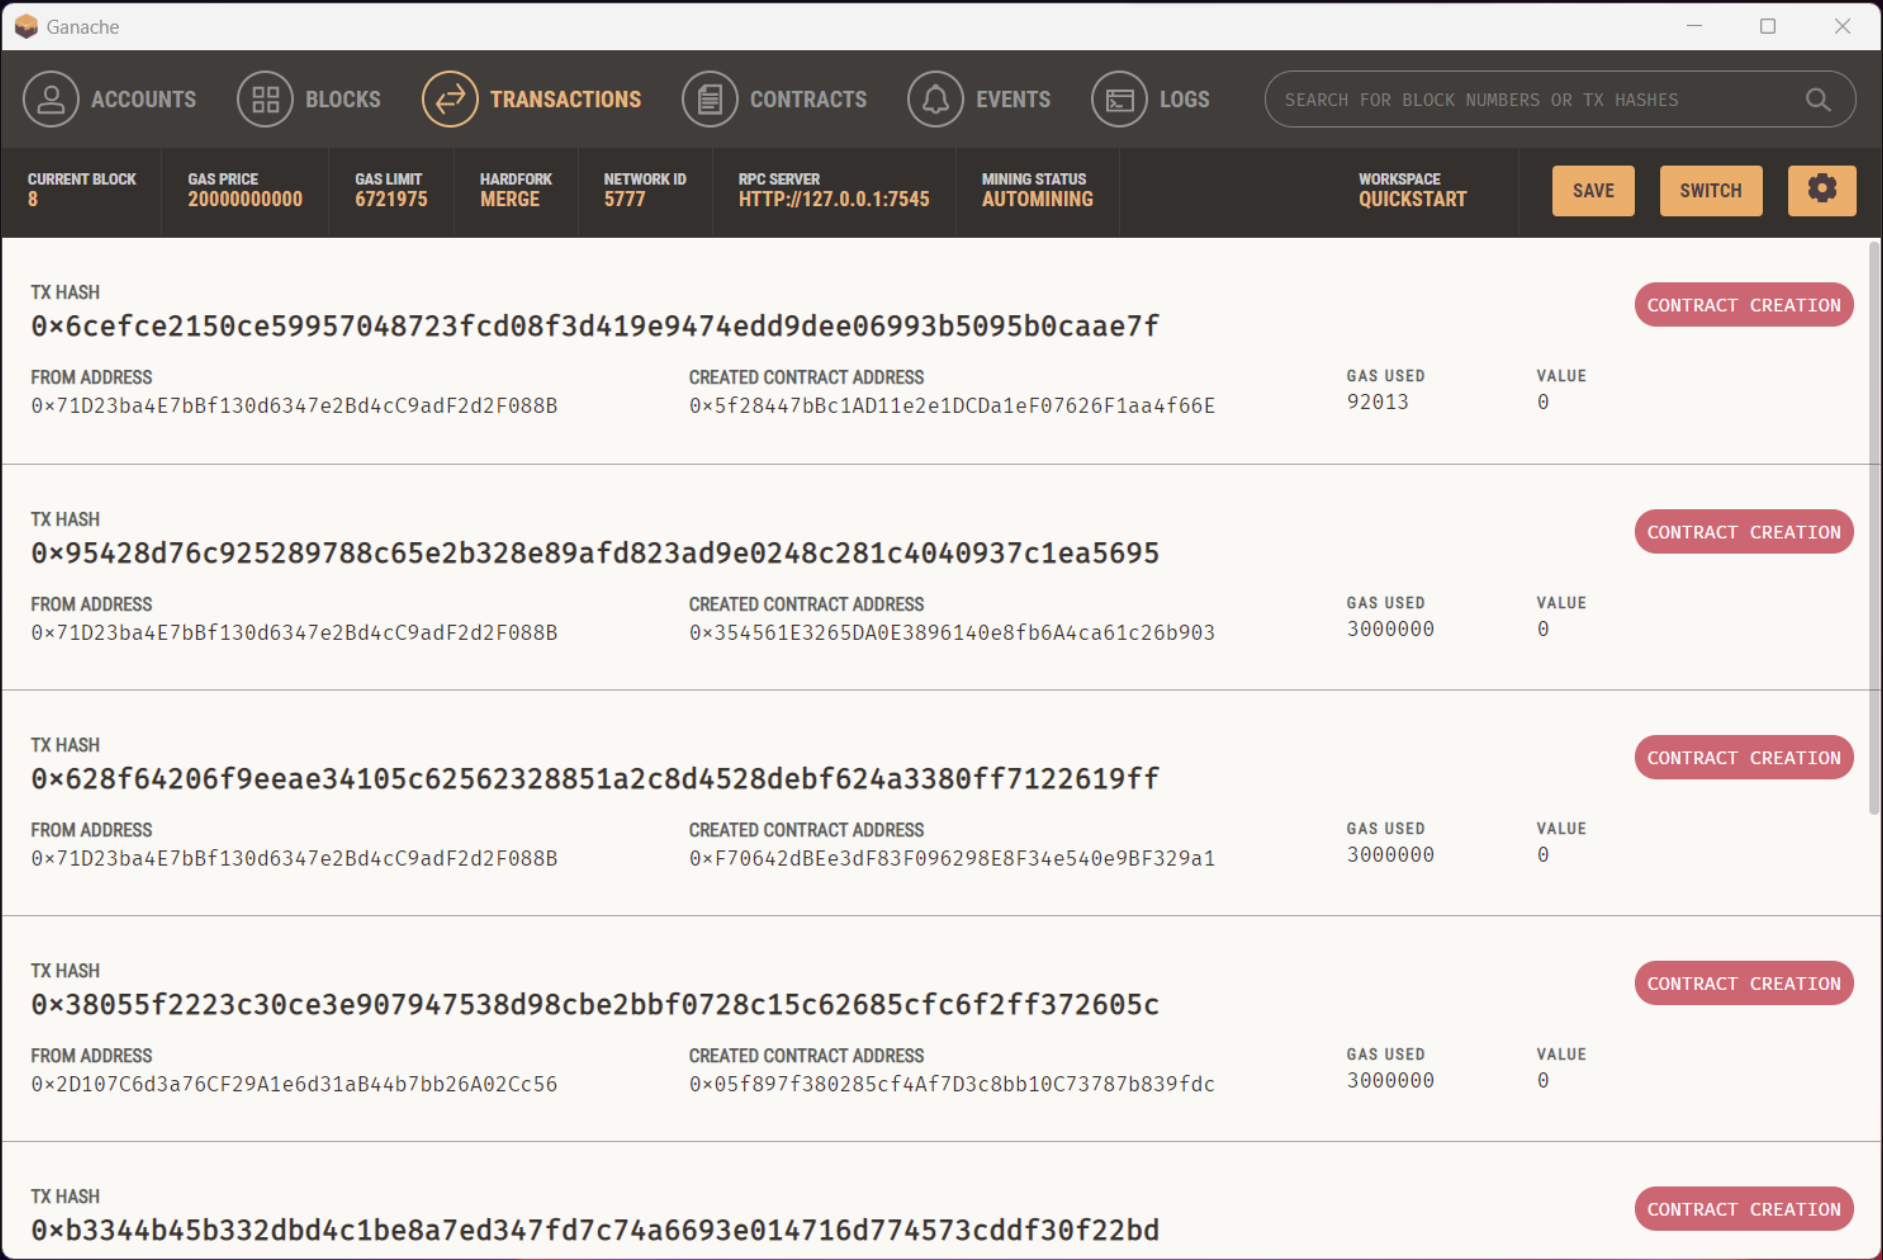
Task: Open the Blocks grid icon
Action: click(265, 99)
